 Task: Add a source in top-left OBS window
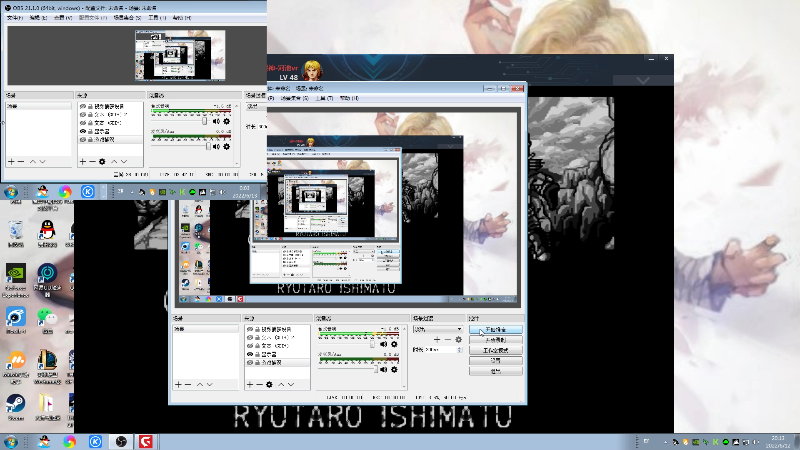point(83,161)
